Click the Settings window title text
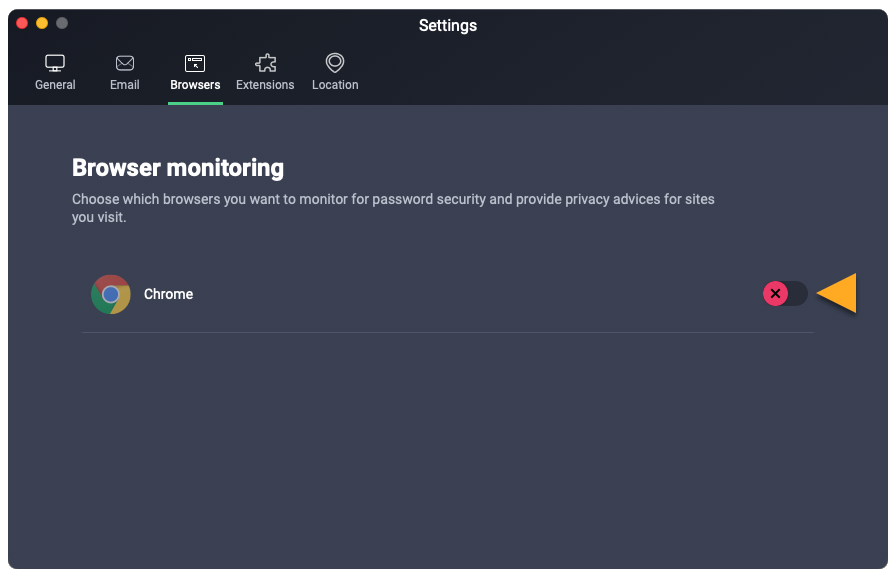This screenshot has height=577, width=895. [447, 25]
